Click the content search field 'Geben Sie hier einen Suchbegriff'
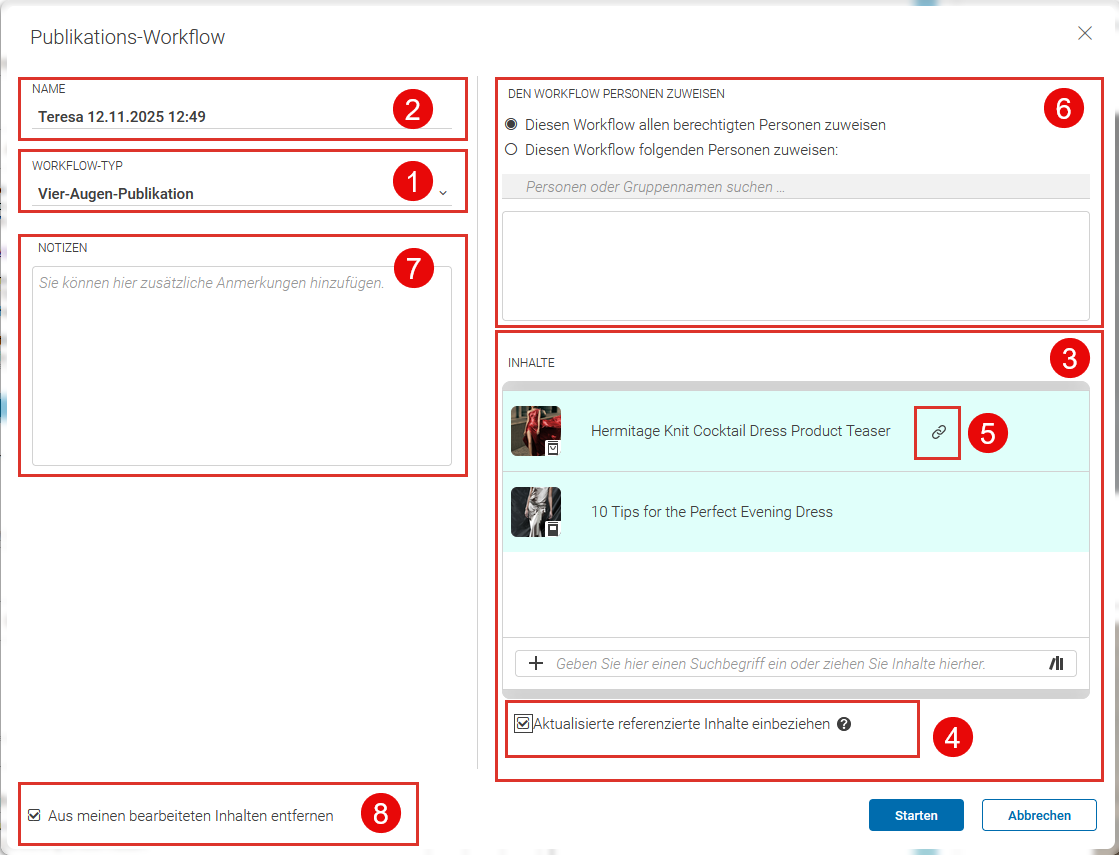This screenshot has width=1119, height=855. [x=796, y=663]
